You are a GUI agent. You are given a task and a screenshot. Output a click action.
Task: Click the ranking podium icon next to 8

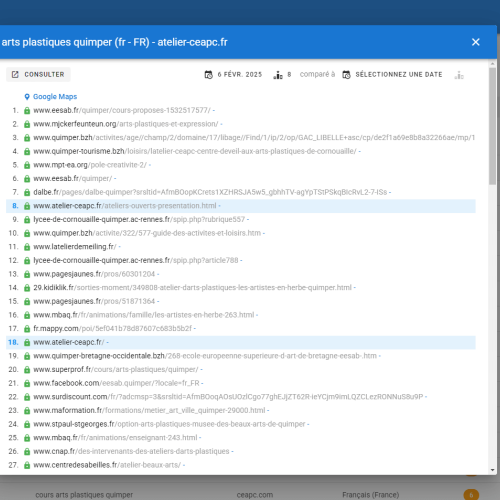pos(278,75)
